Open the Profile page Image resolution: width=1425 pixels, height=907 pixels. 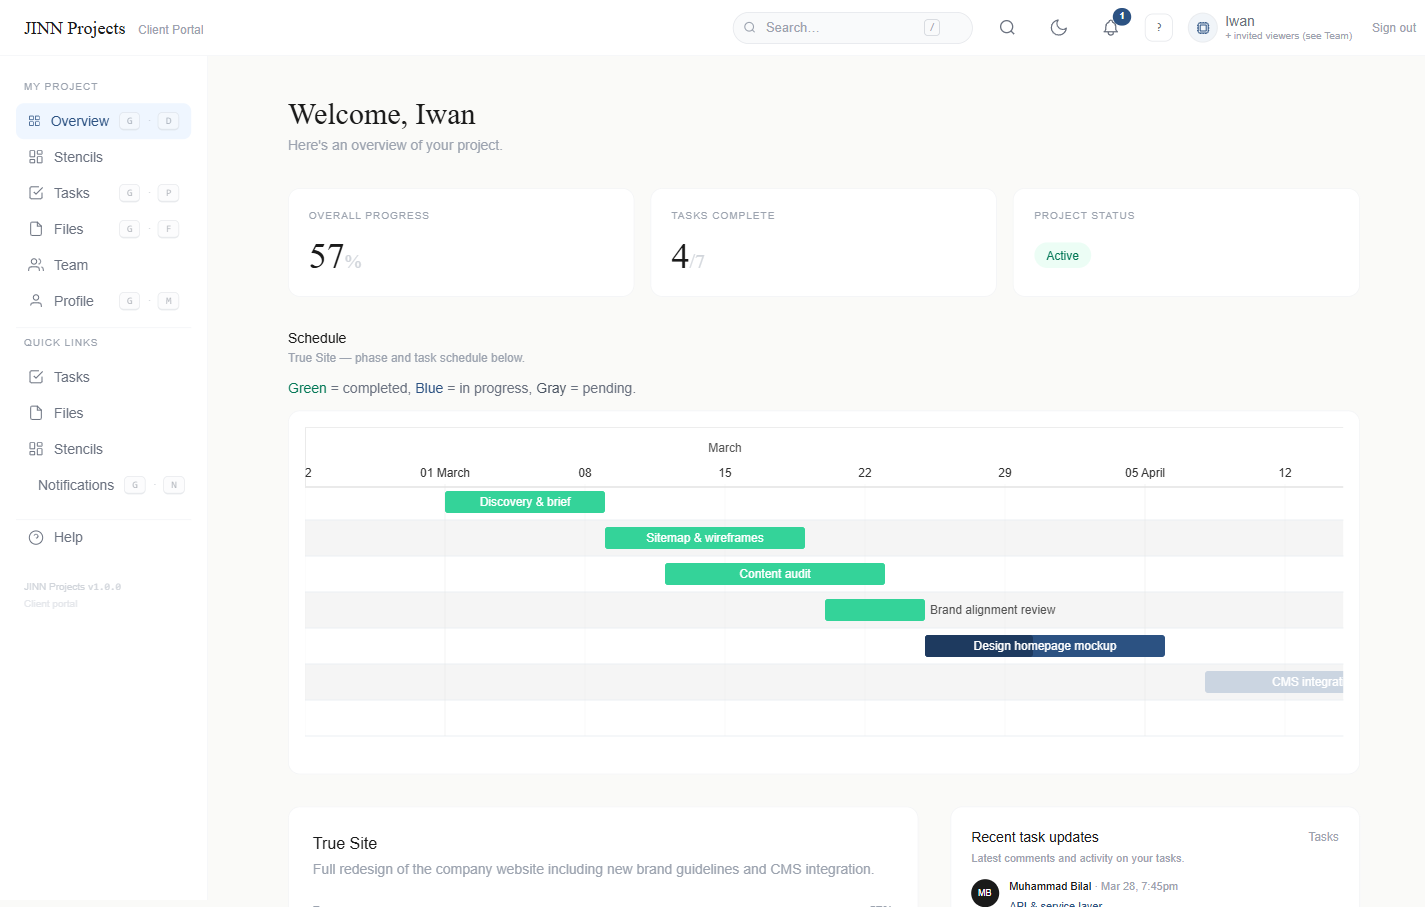[x=103, y=301]
